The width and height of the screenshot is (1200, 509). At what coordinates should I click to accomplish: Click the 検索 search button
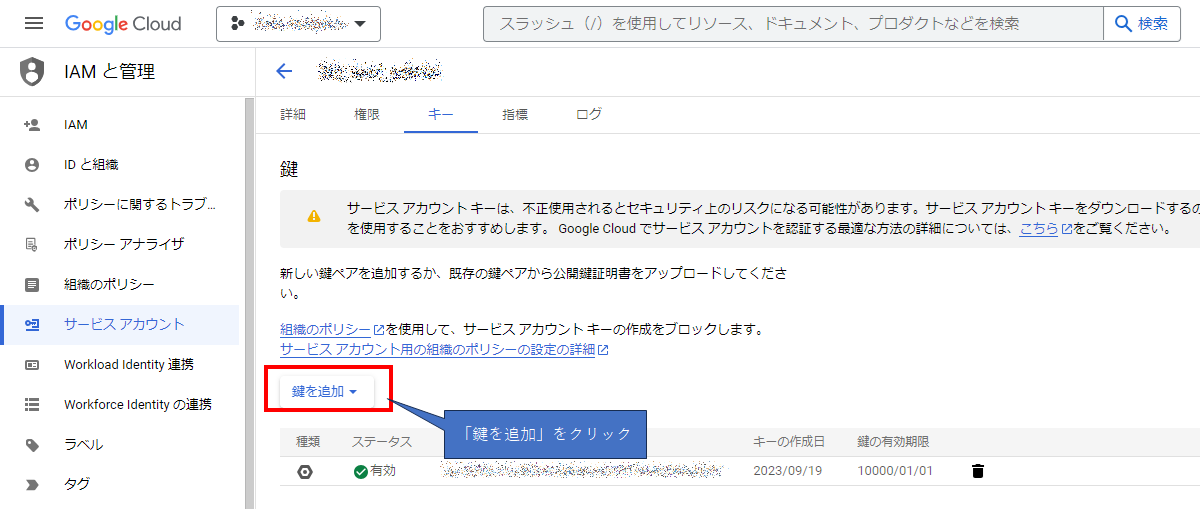pyautogui.click(x=1141, y=23)
